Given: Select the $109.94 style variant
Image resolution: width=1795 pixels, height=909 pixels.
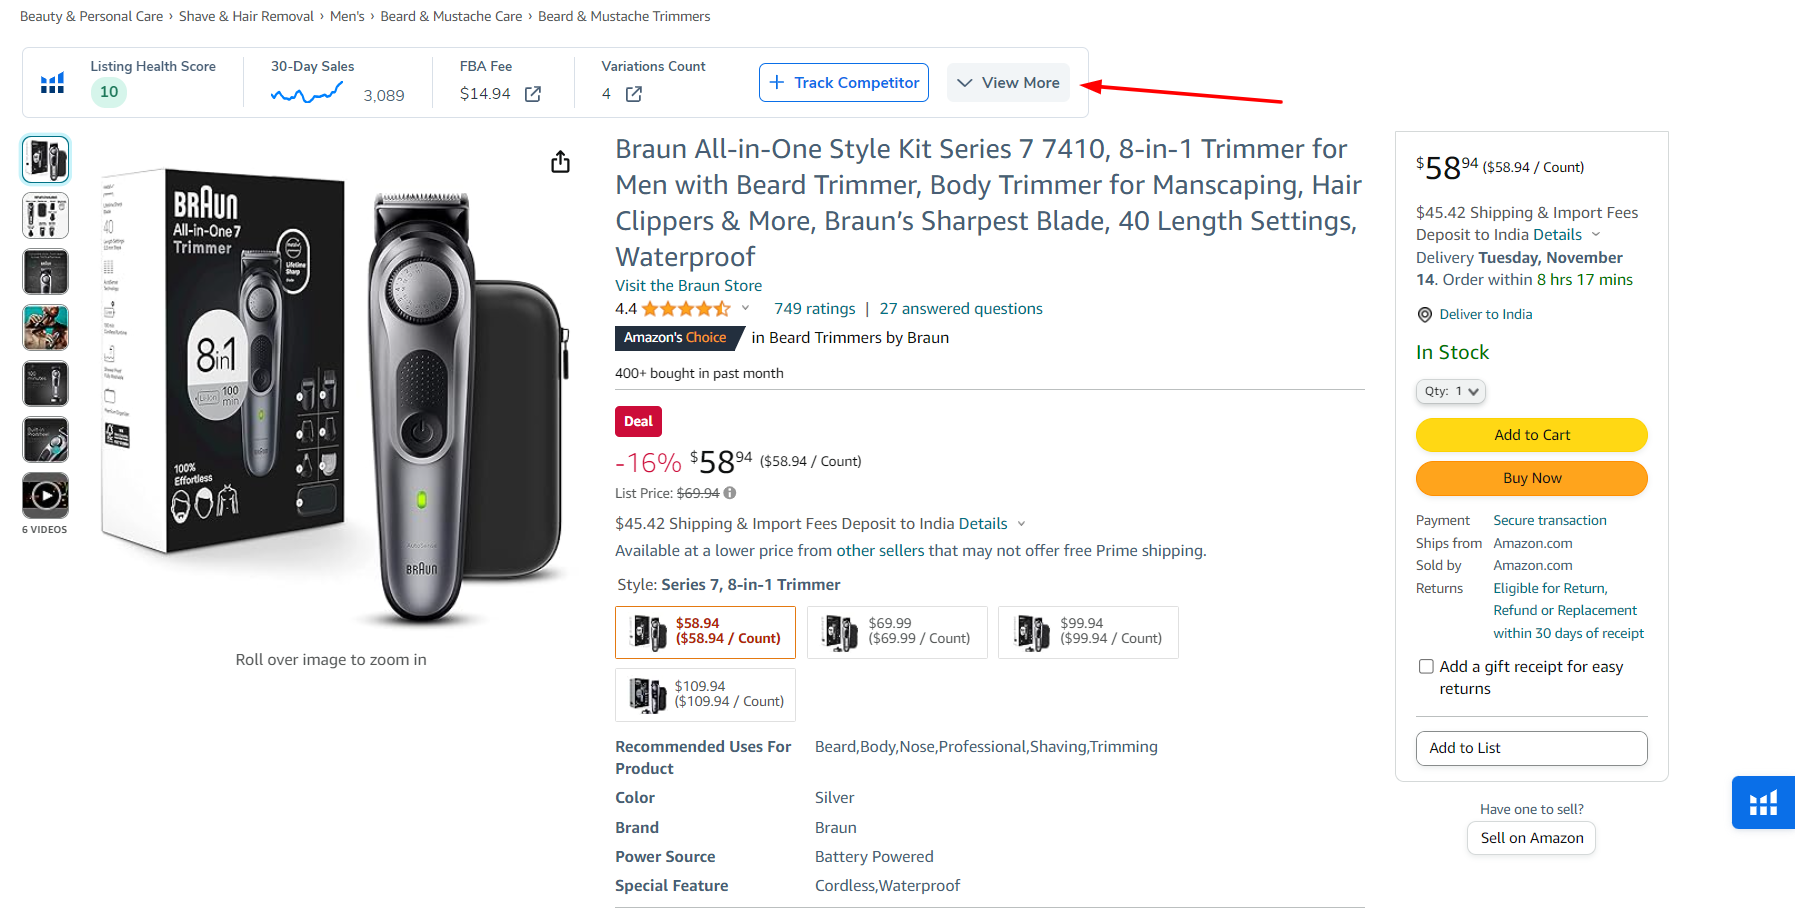Looking at the screenshot, I should coord(705,694).
